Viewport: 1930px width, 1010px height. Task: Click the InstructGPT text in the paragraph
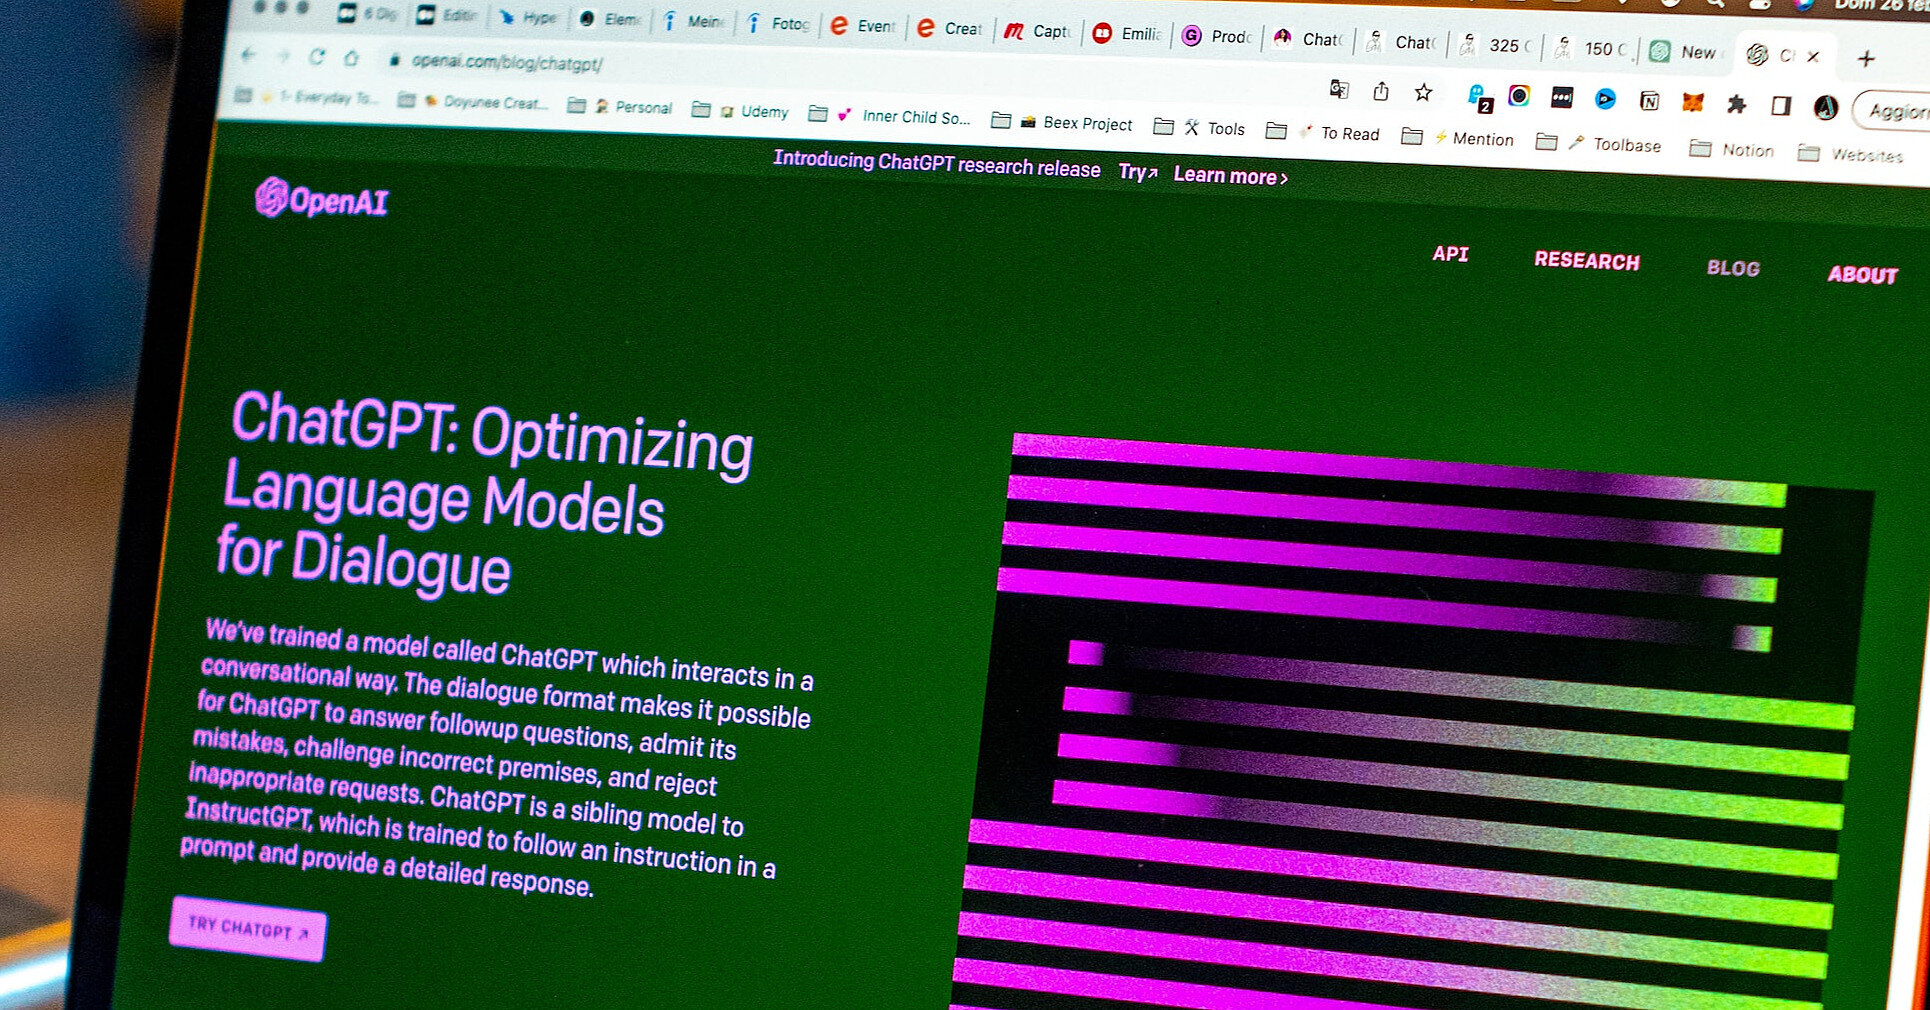[x=249, y=813]
